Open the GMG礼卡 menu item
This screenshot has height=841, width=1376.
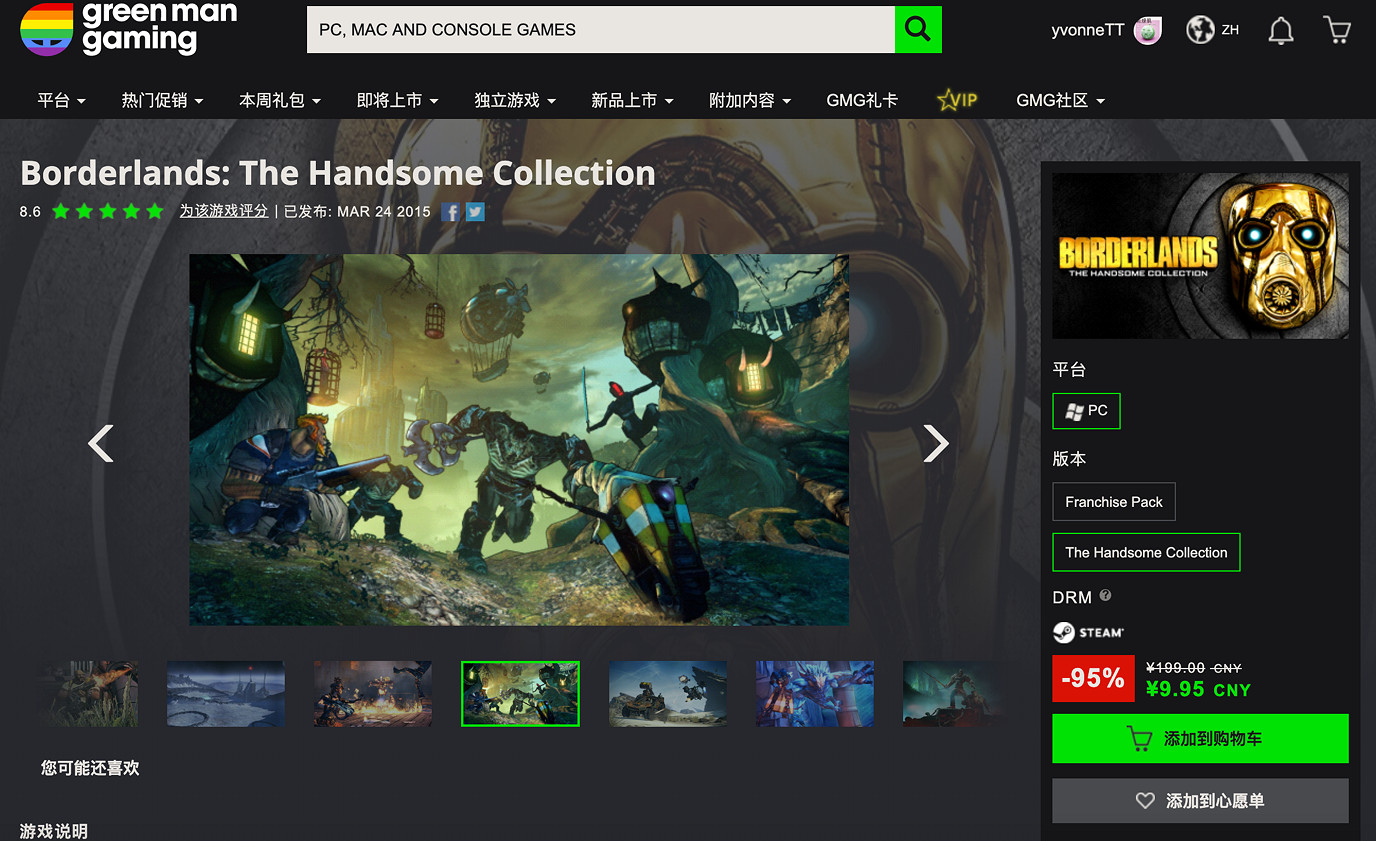tap(861, 101)
